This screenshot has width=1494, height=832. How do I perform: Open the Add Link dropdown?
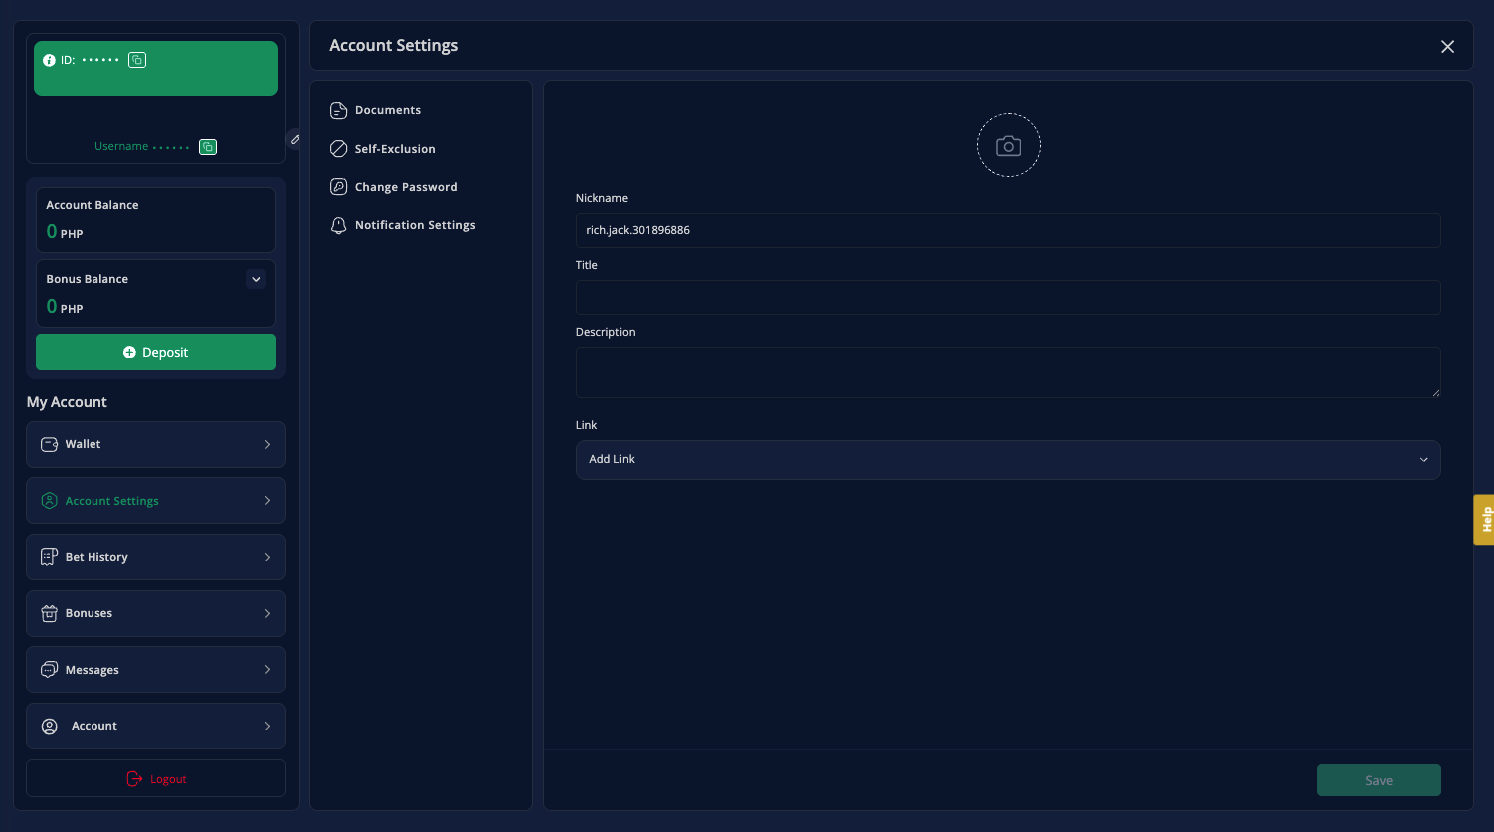coord(1008,460)
